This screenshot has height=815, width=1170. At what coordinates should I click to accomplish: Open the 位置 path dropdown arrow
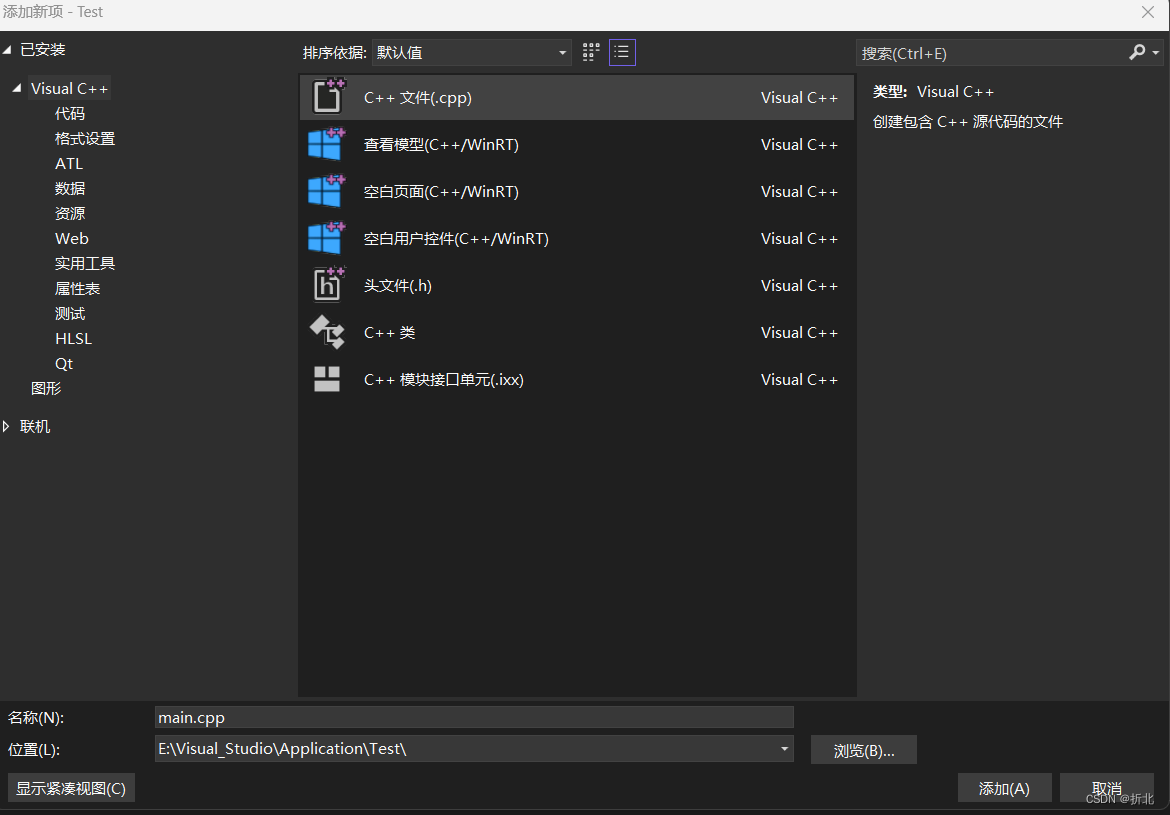[784, 749]
